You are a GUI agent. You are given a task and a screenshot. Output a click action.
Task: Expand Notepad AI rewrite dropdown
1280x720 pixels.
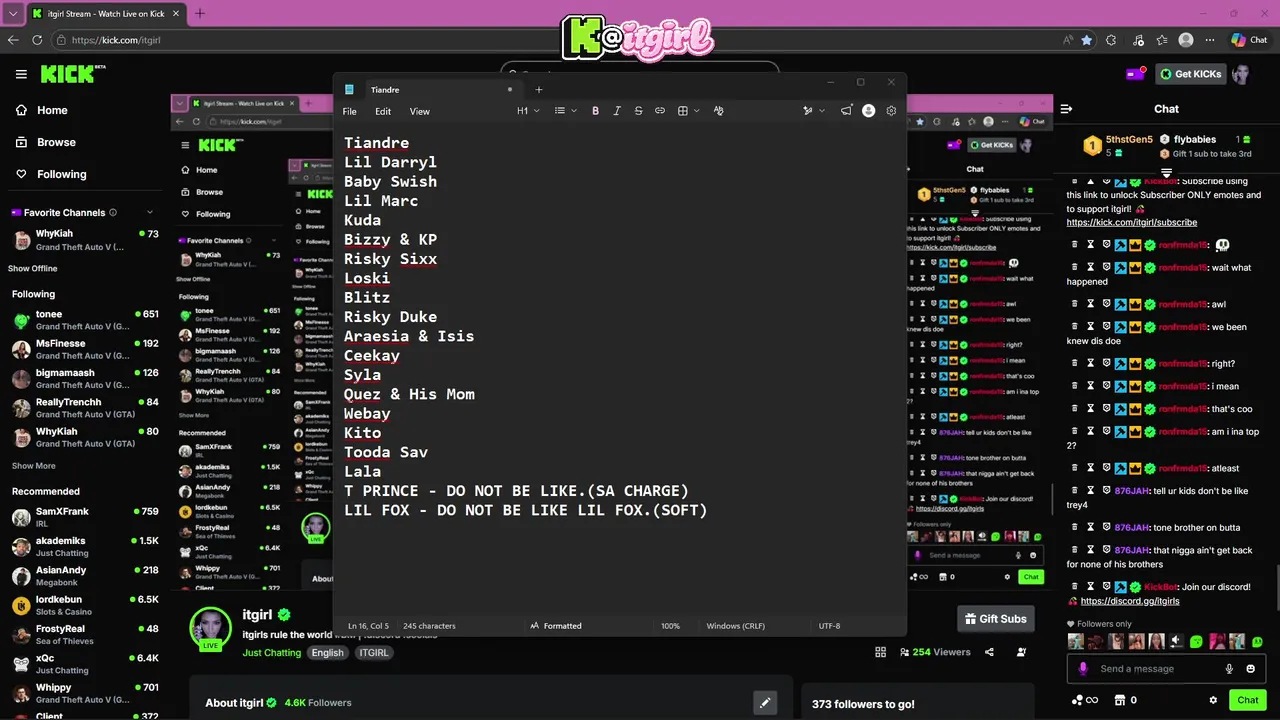pos(814,111)
